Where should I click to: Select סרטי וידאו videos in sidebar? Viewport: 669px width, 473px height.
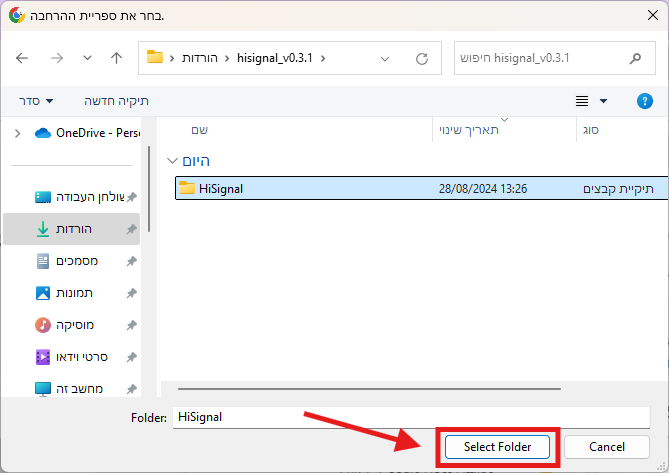(x=85, y=356)
